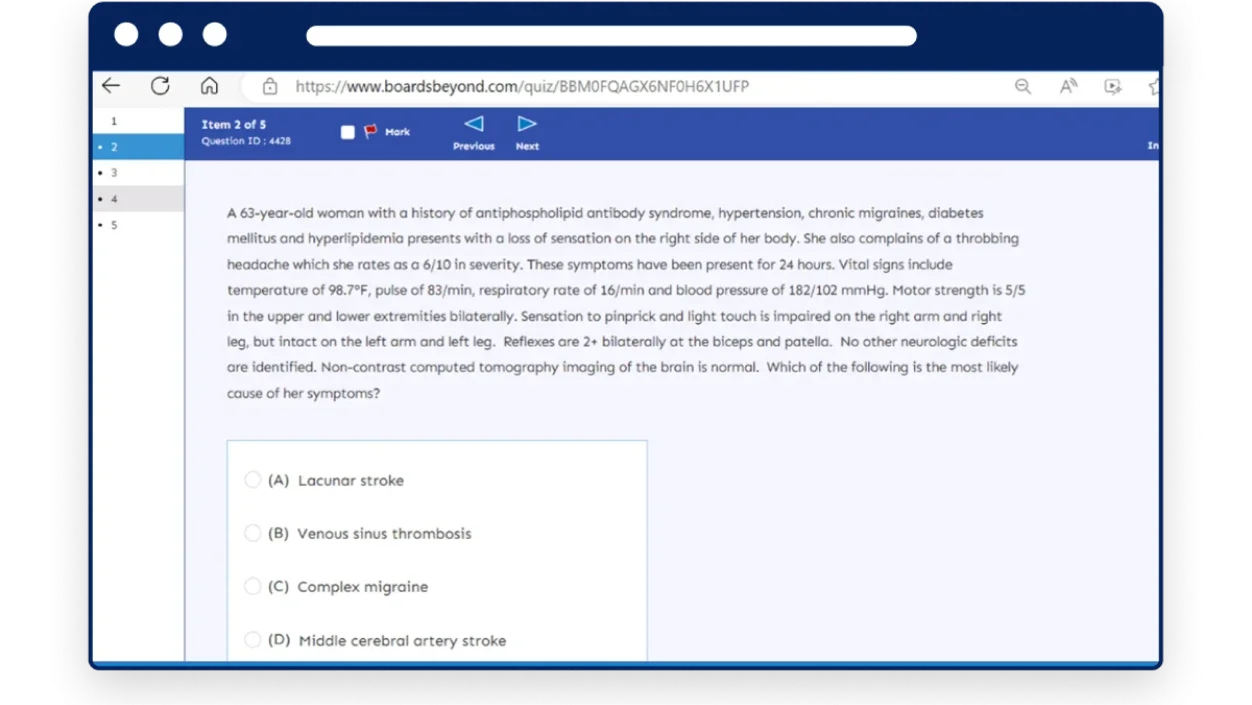Click the red flag Mark icon
The image size is (1252, 705).
click(371, 131)
